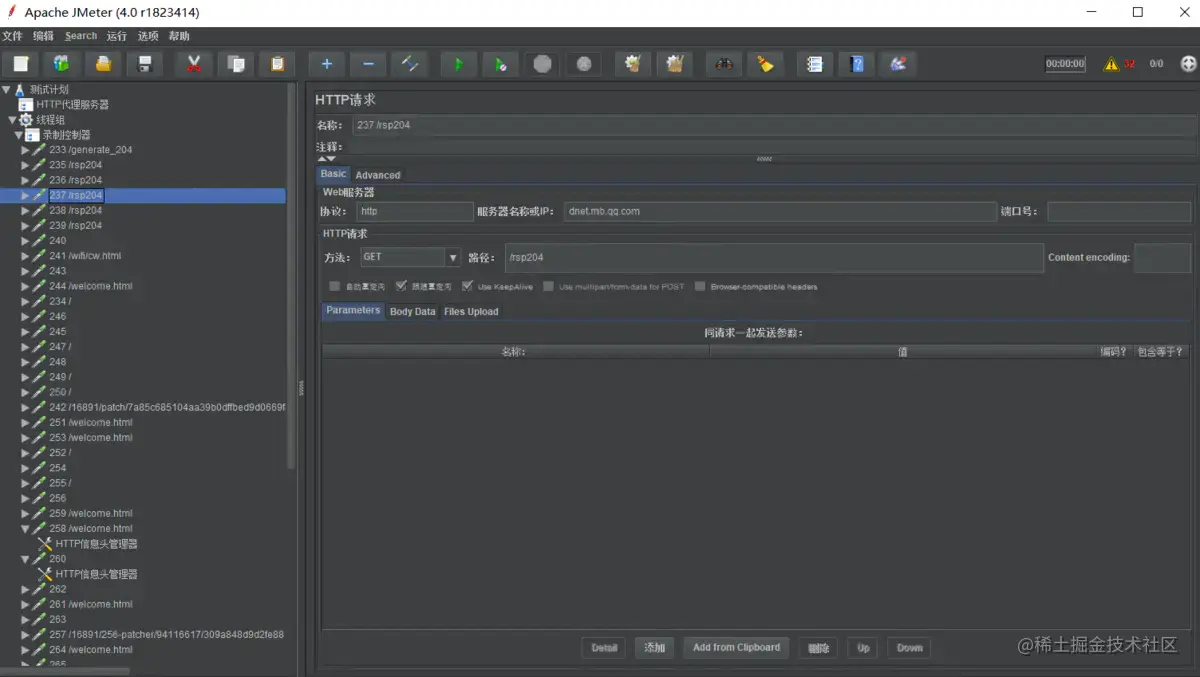
Task: Click the 路径 field containing /rsp204
Action: (x=774, y=258)
